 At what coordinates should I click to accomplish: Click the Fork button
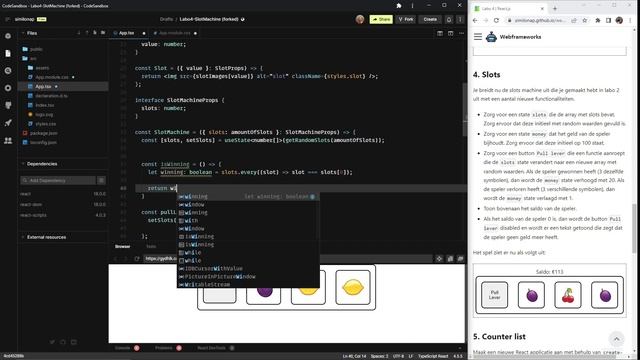[405, 19]
